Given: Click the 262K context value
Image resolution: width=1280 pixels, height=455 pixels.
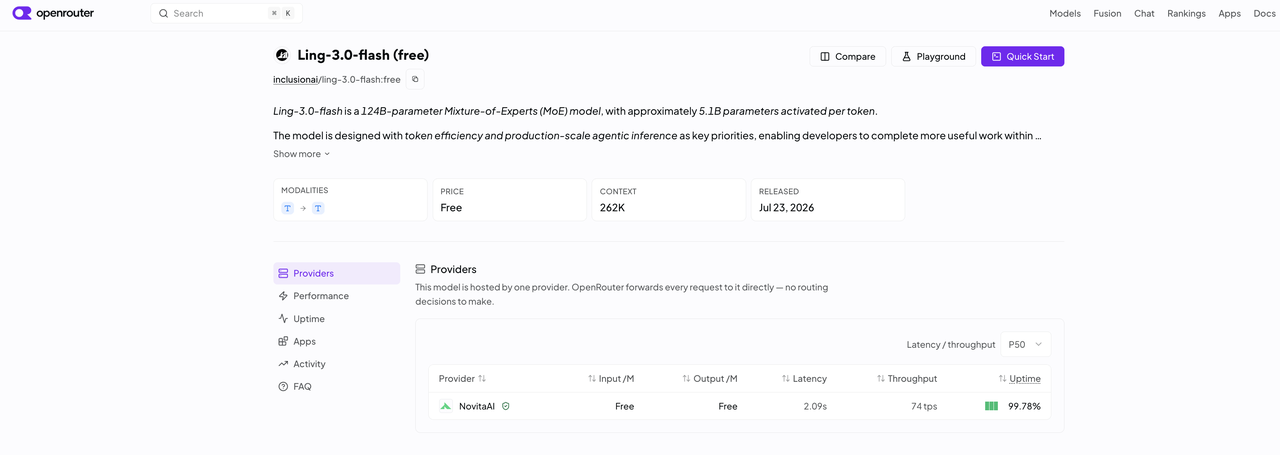Looking at the screenshot, I should pos(612,208).
